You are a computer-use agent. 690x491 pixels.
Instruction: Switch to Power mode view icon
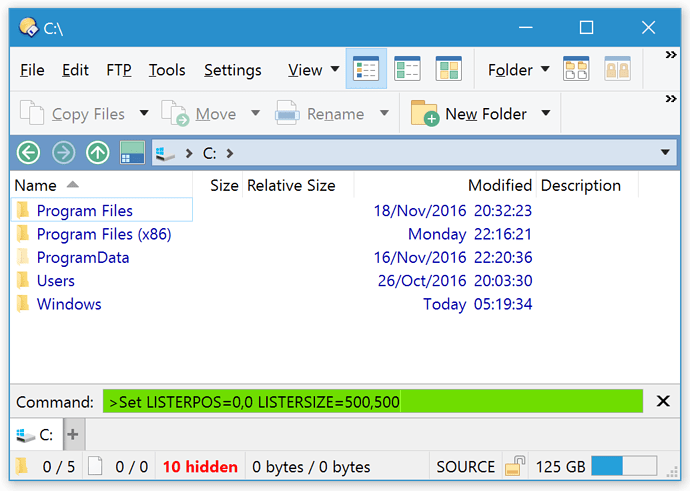click(x=407, y=69)
